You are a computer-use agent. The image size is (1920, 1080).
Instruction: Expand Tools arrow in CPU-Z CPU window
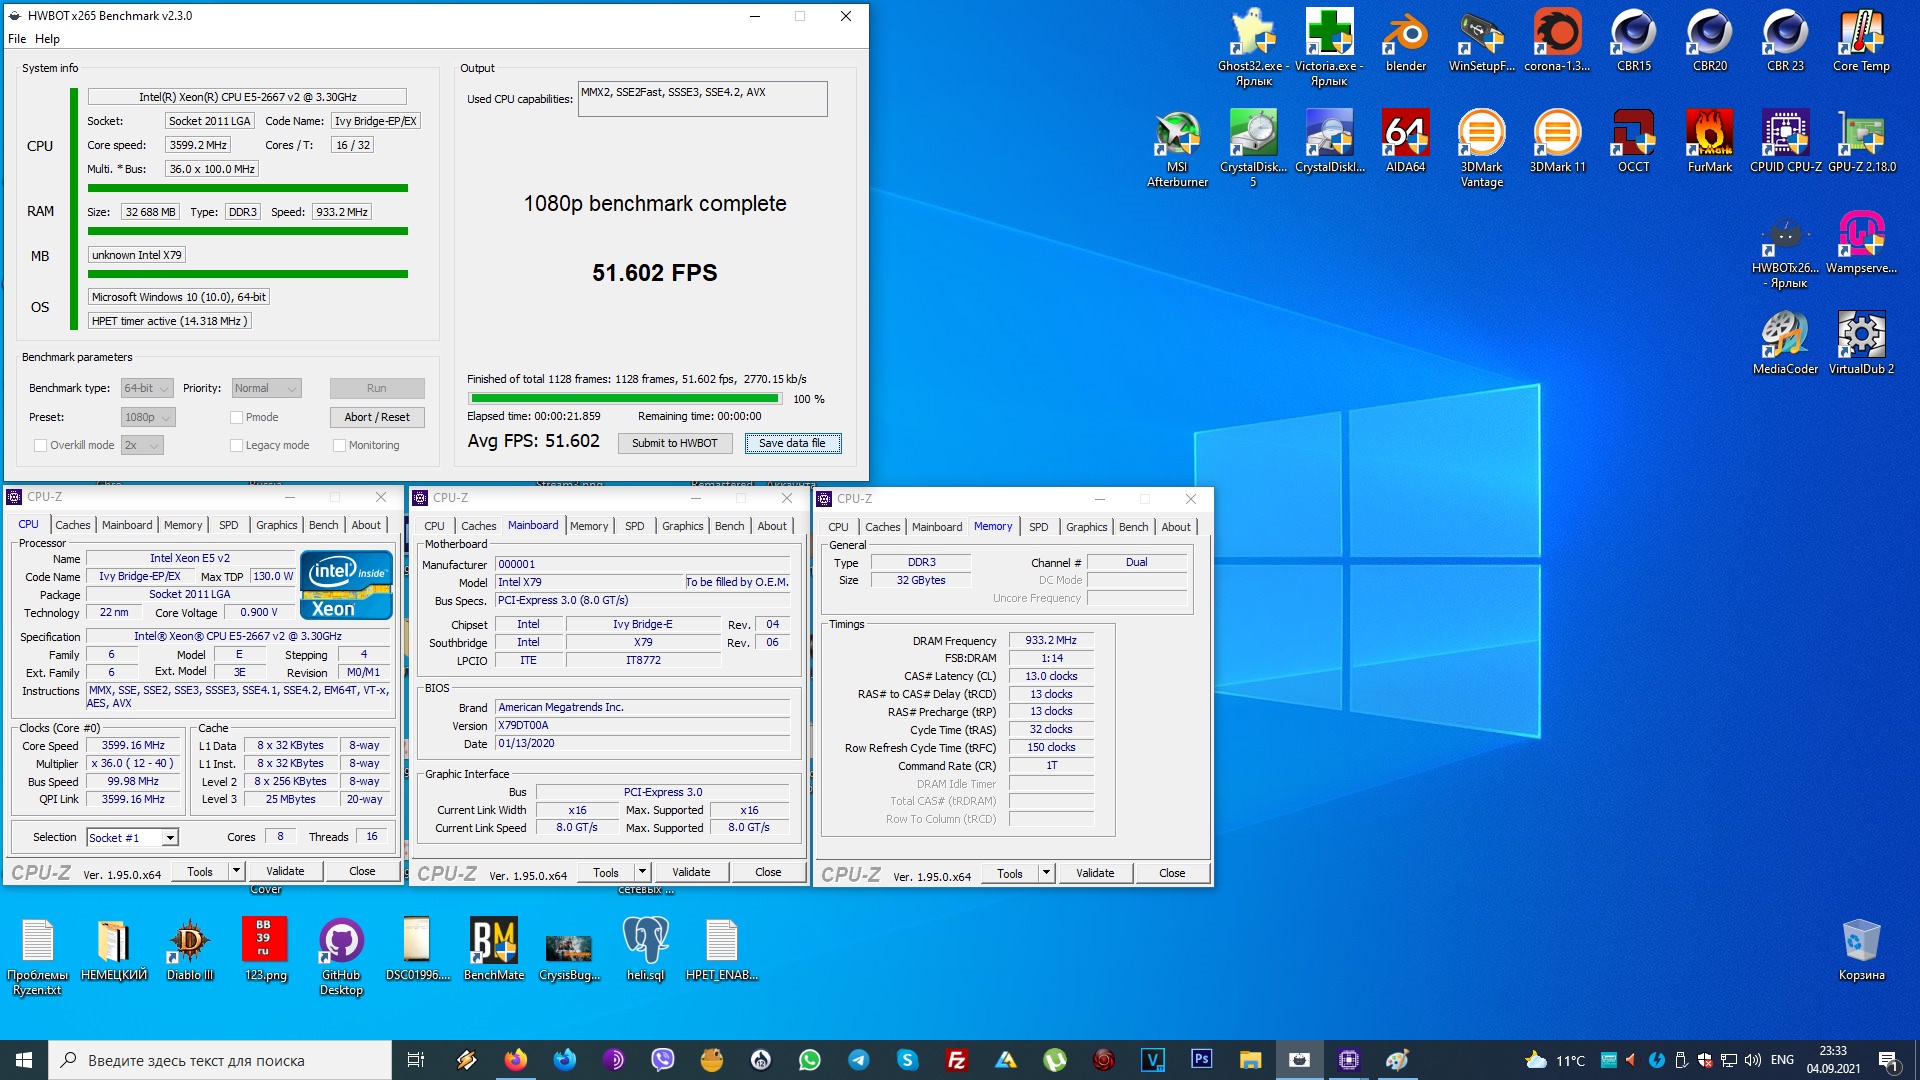tap(236, 871)
